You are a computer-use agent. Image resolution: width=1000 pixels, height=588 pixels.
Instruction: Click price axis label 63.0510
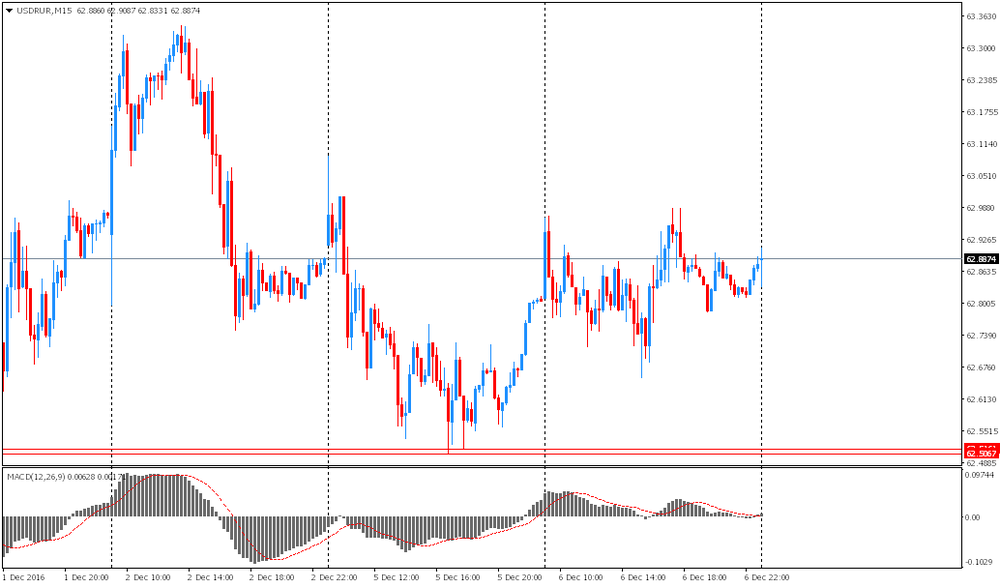click(981, 176)
